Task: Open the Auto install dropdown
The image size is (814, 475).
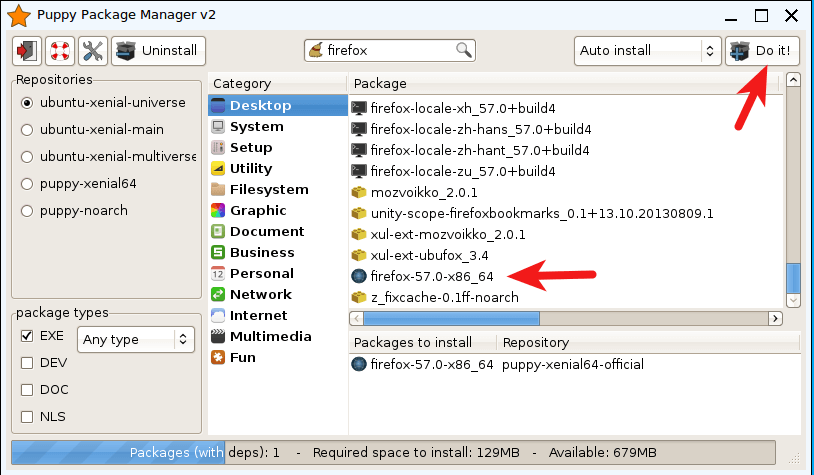Action: tap(647, 51)
